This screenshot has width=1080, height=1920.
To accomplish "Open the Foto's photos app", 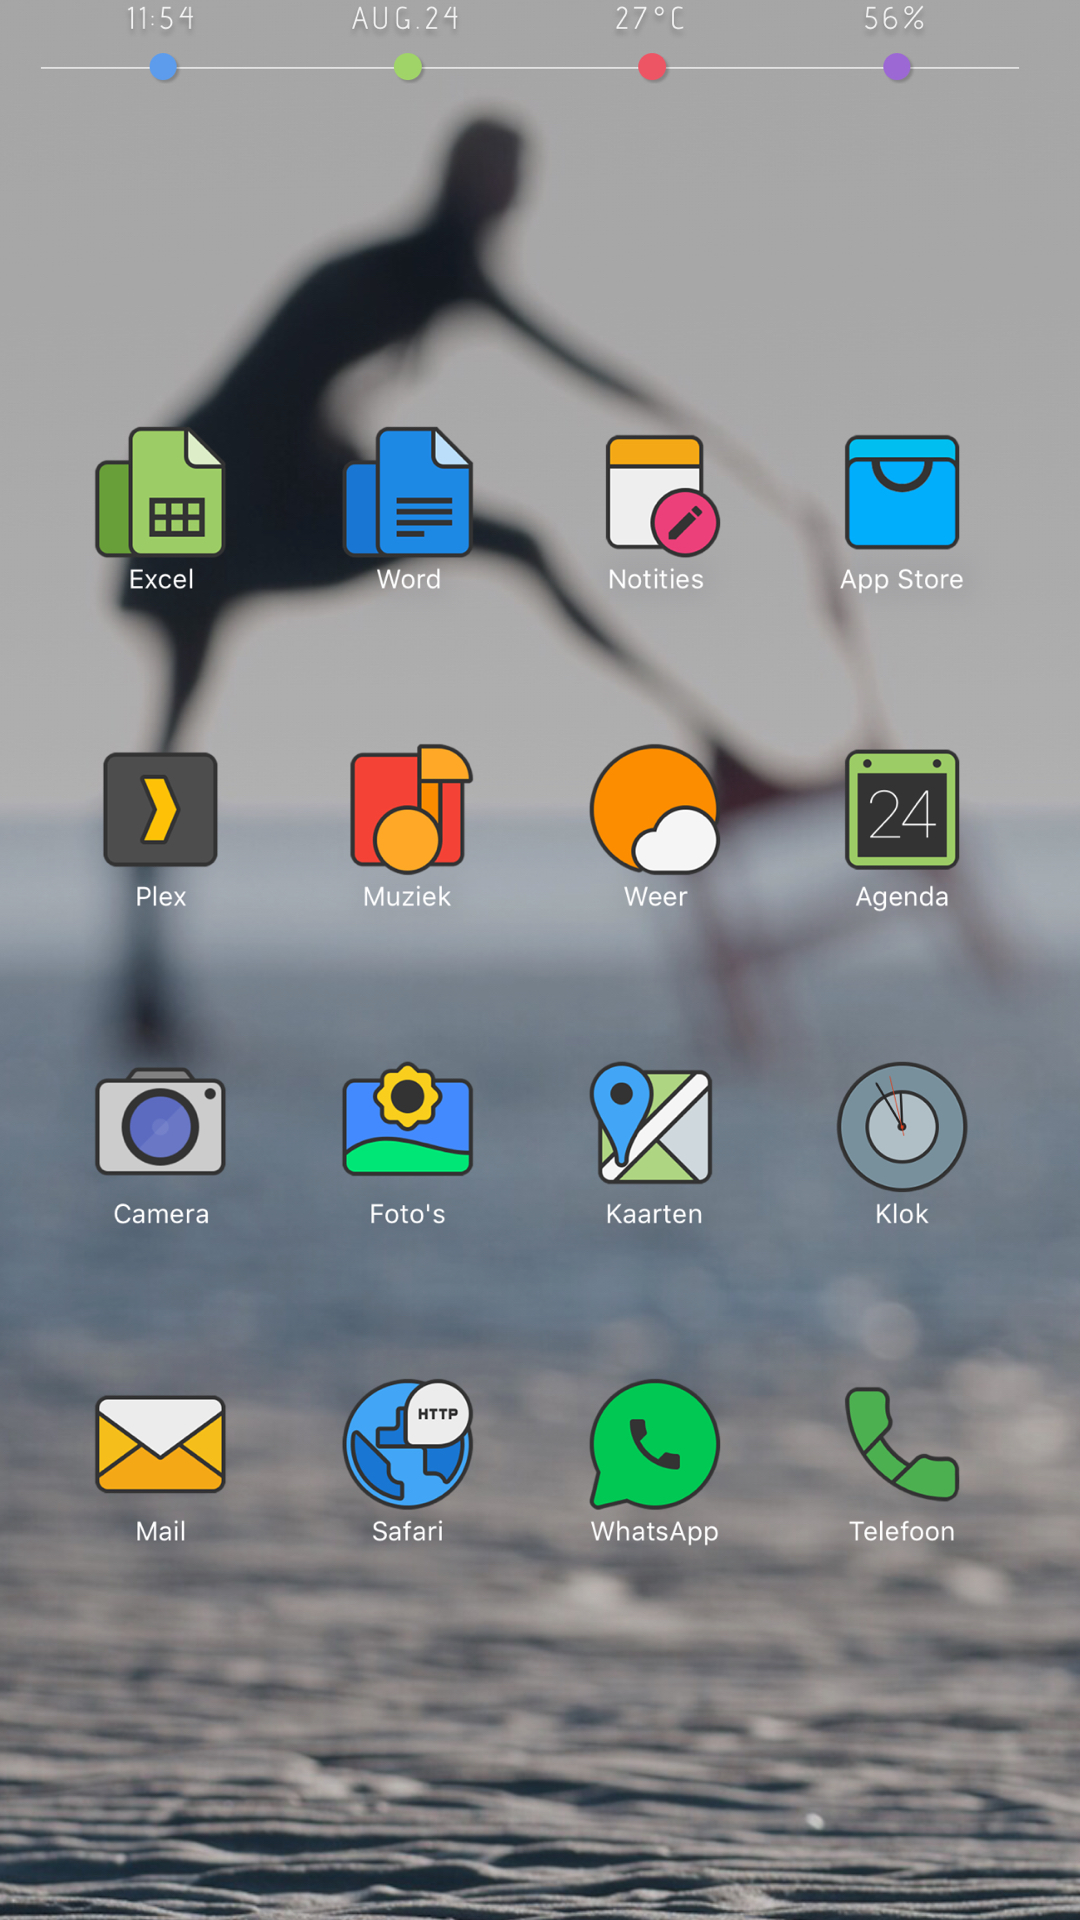I will point(408,1119).
